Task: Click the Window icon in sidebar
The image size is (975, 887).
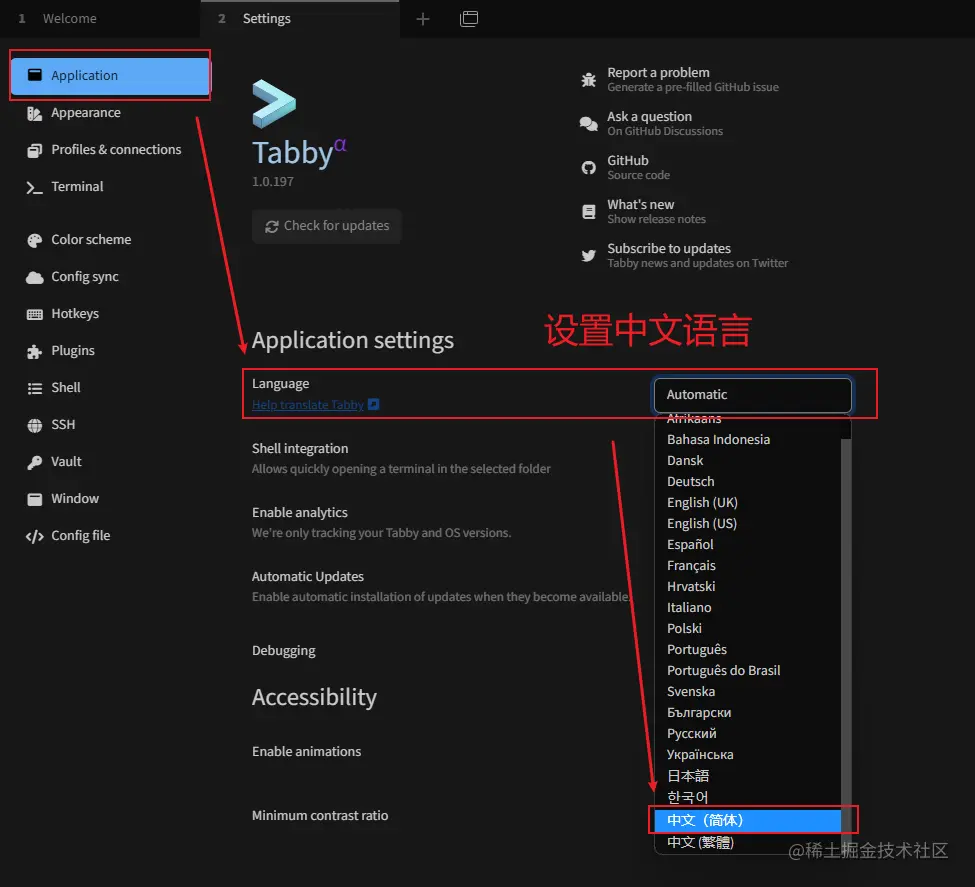Action: pos(35,499)
